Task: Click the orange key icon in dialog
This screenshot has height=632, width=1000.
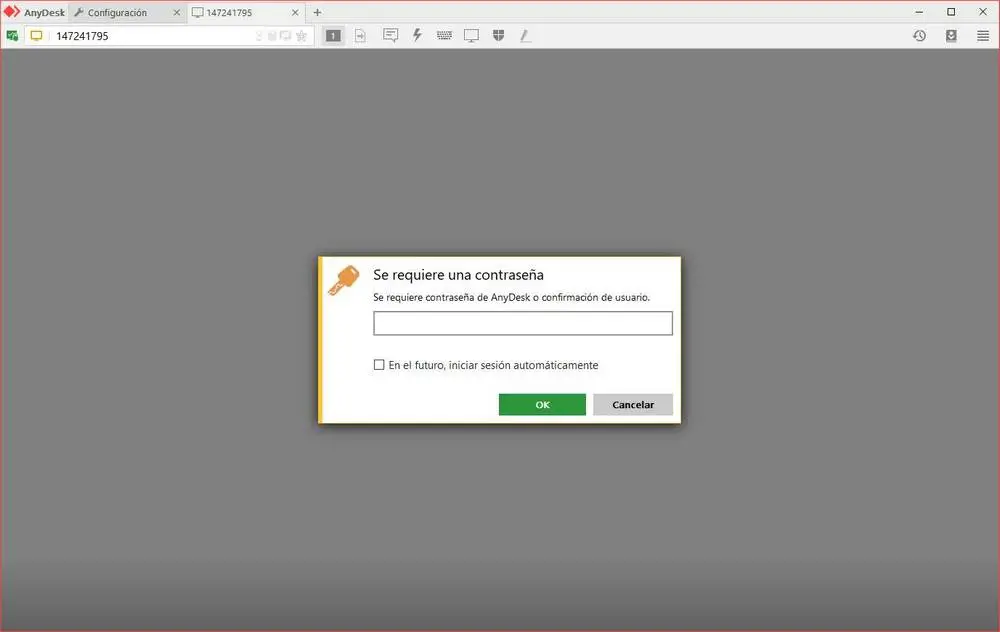Action: [x=344, y=281]
